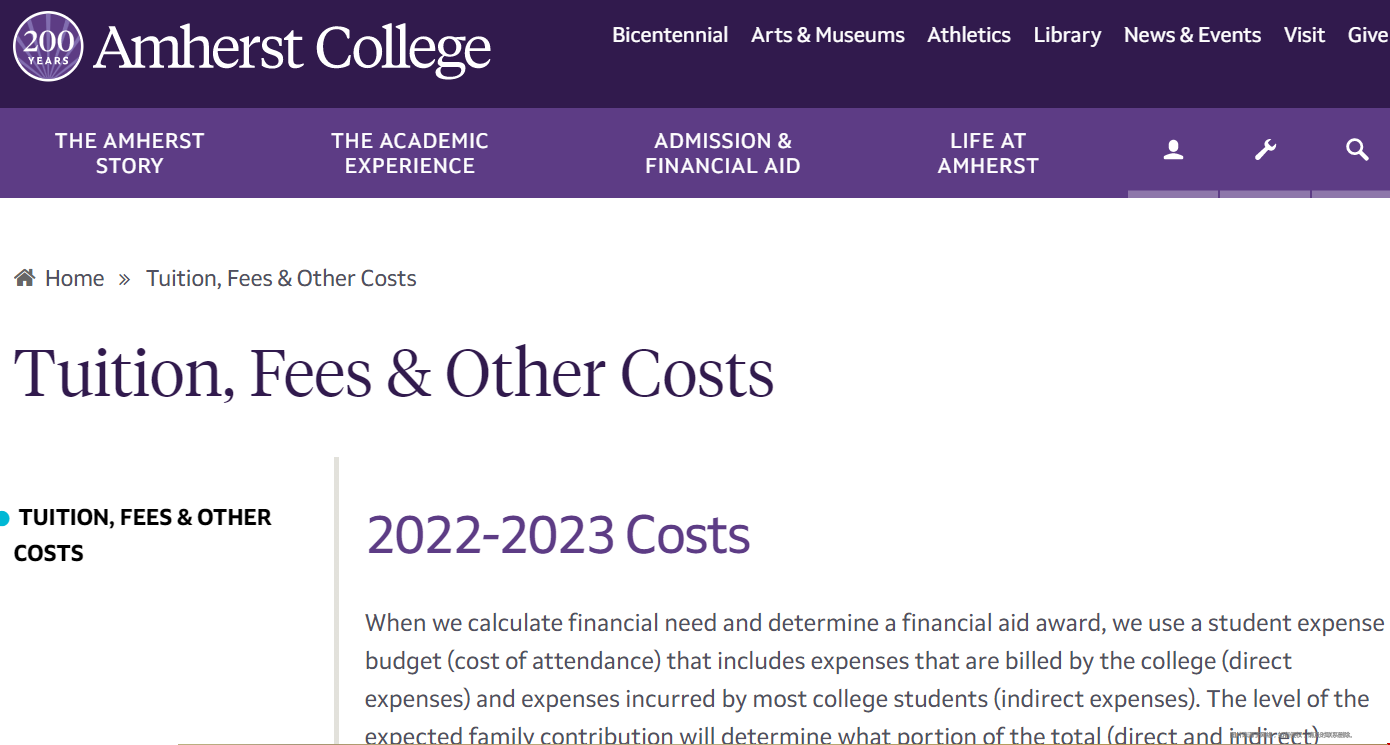Open the Bicentennial link
This screenshot has height=745, width=1390.
tap(670, 35)
